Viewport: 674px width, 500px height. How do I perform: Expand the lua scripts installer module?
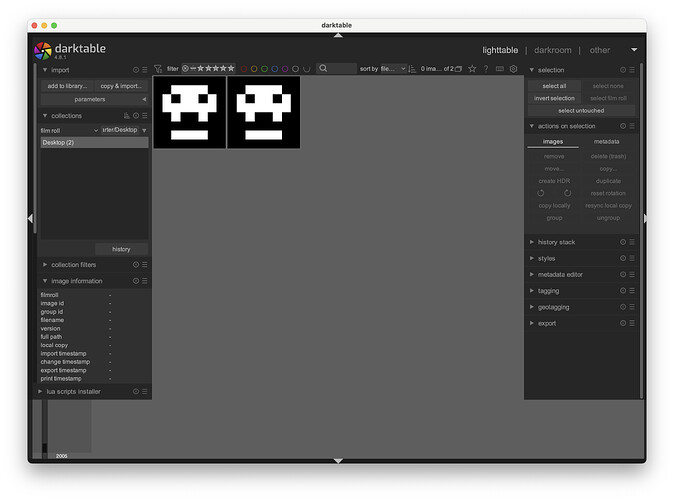click(x=40, y=392)
